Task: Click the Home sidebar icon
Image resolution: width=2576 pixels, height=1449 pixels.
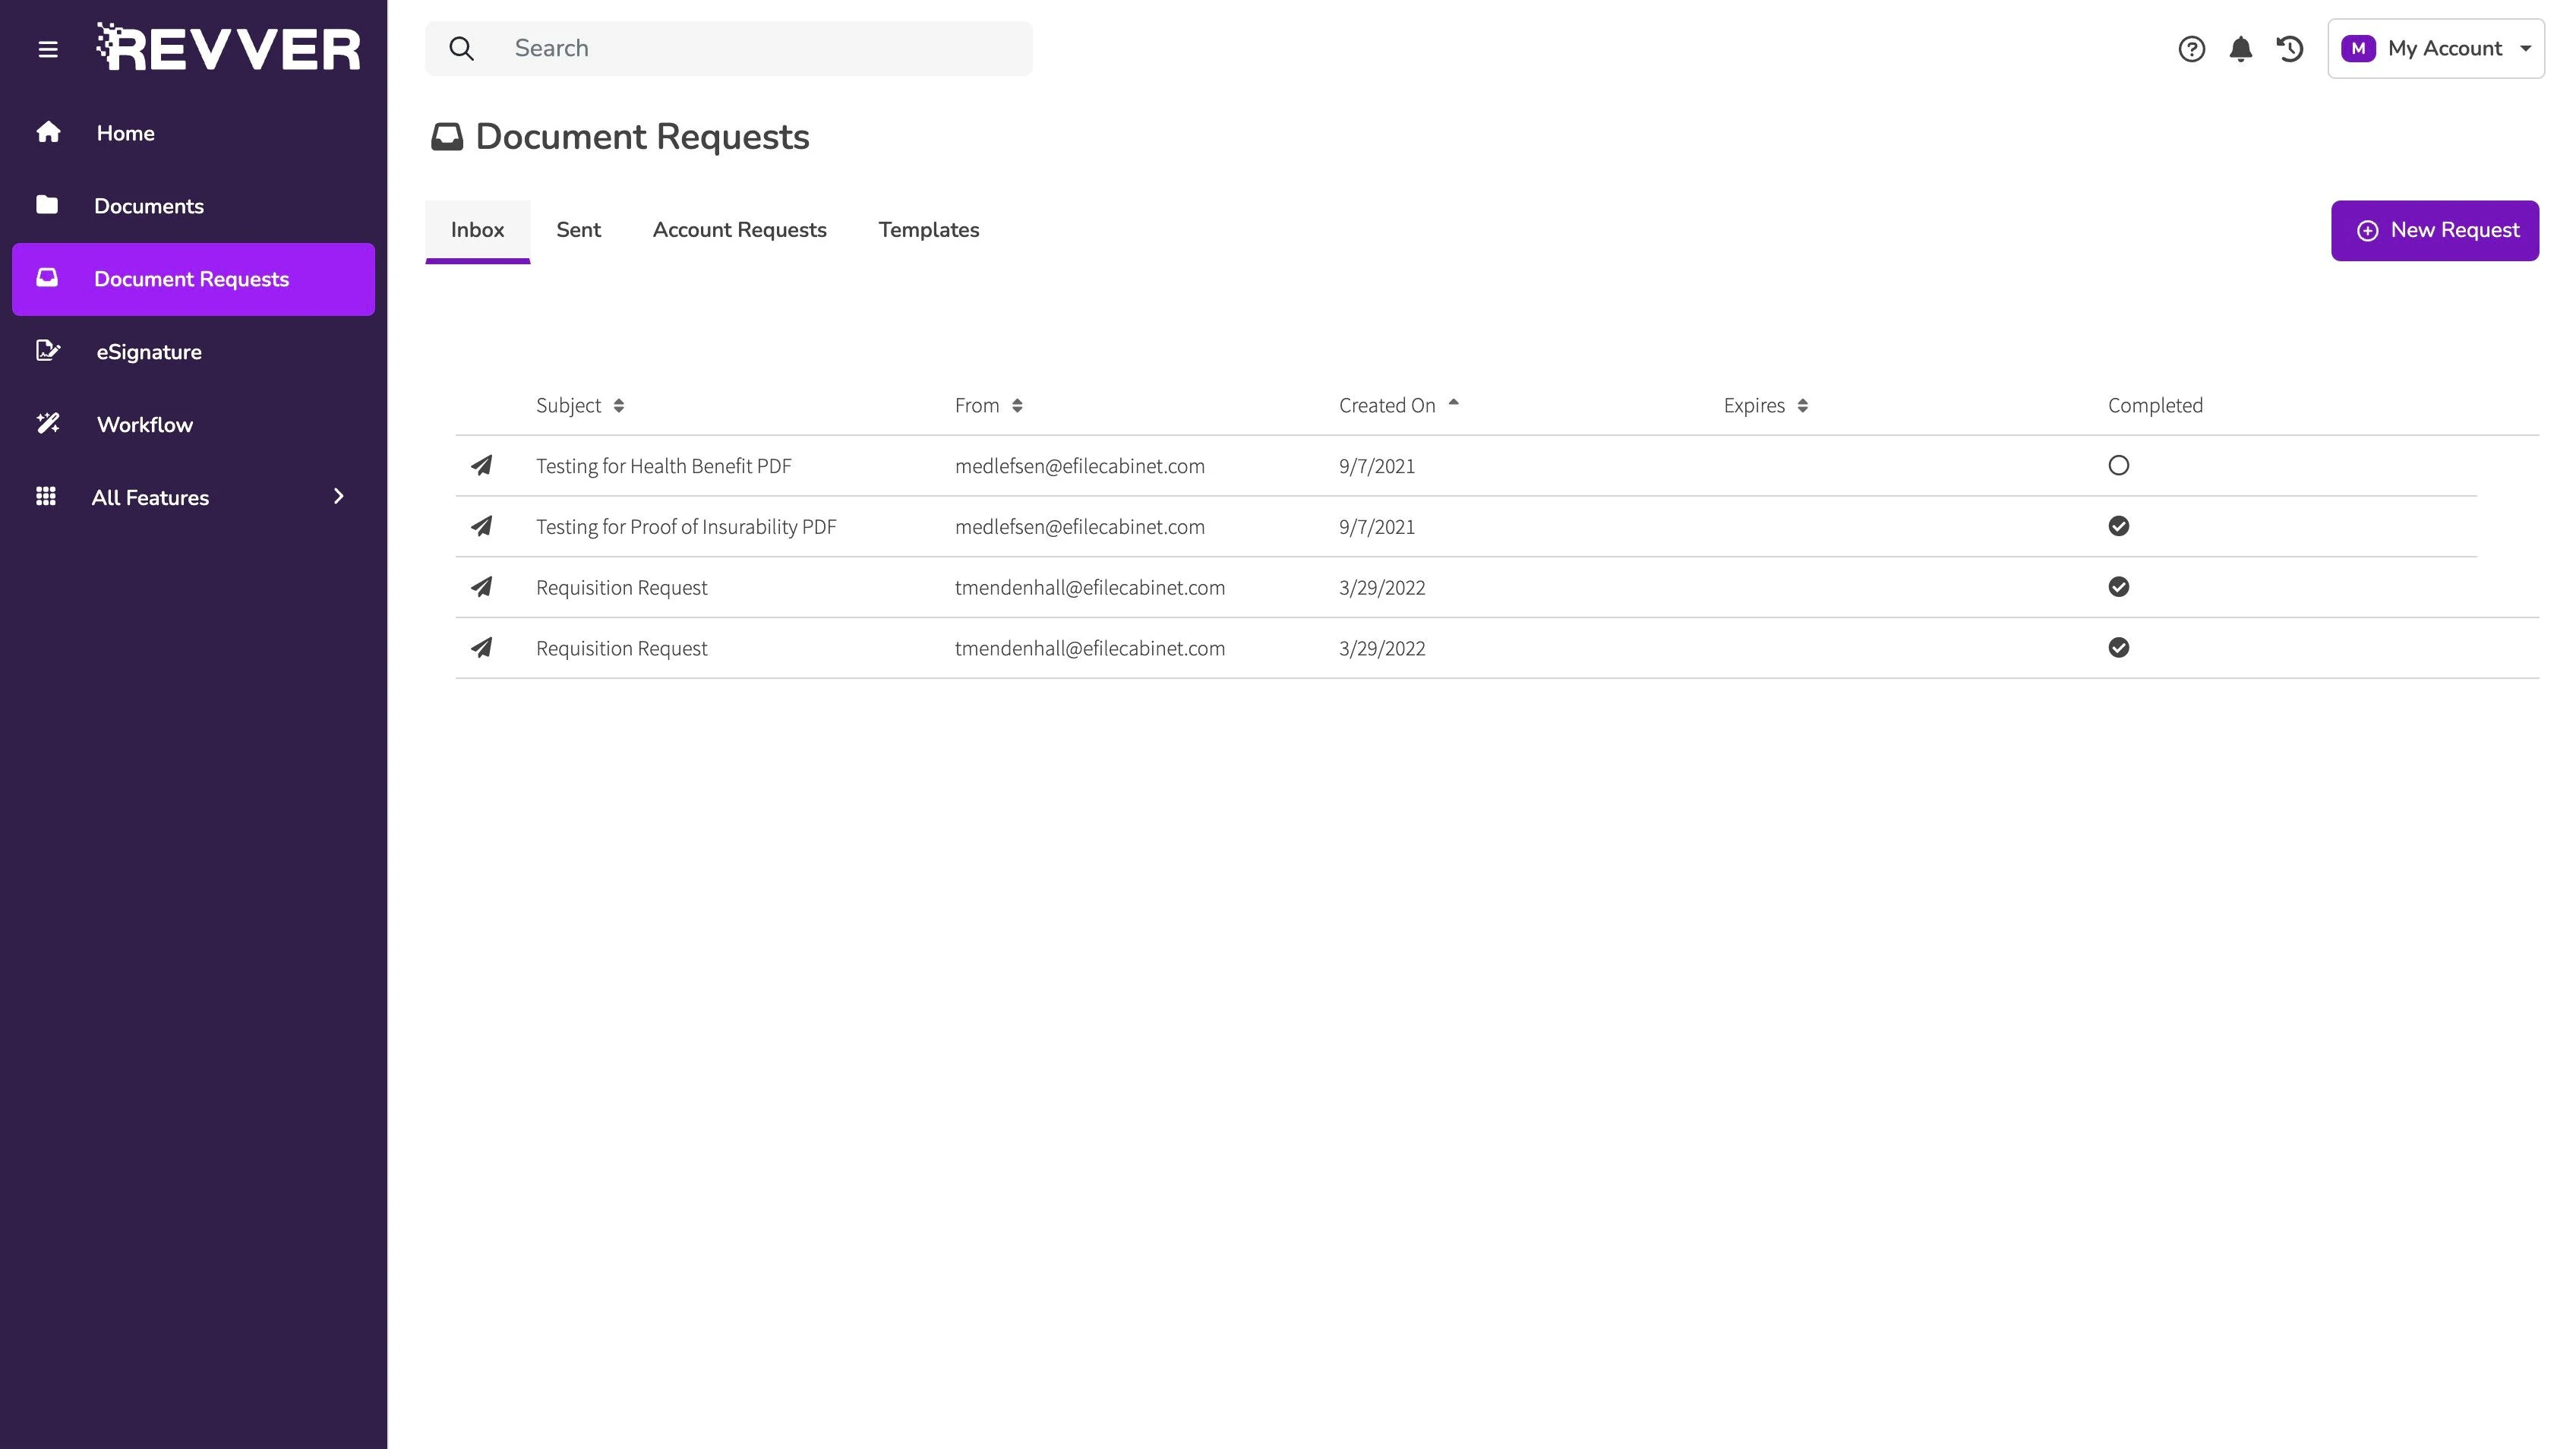Action: coord(48,133)
